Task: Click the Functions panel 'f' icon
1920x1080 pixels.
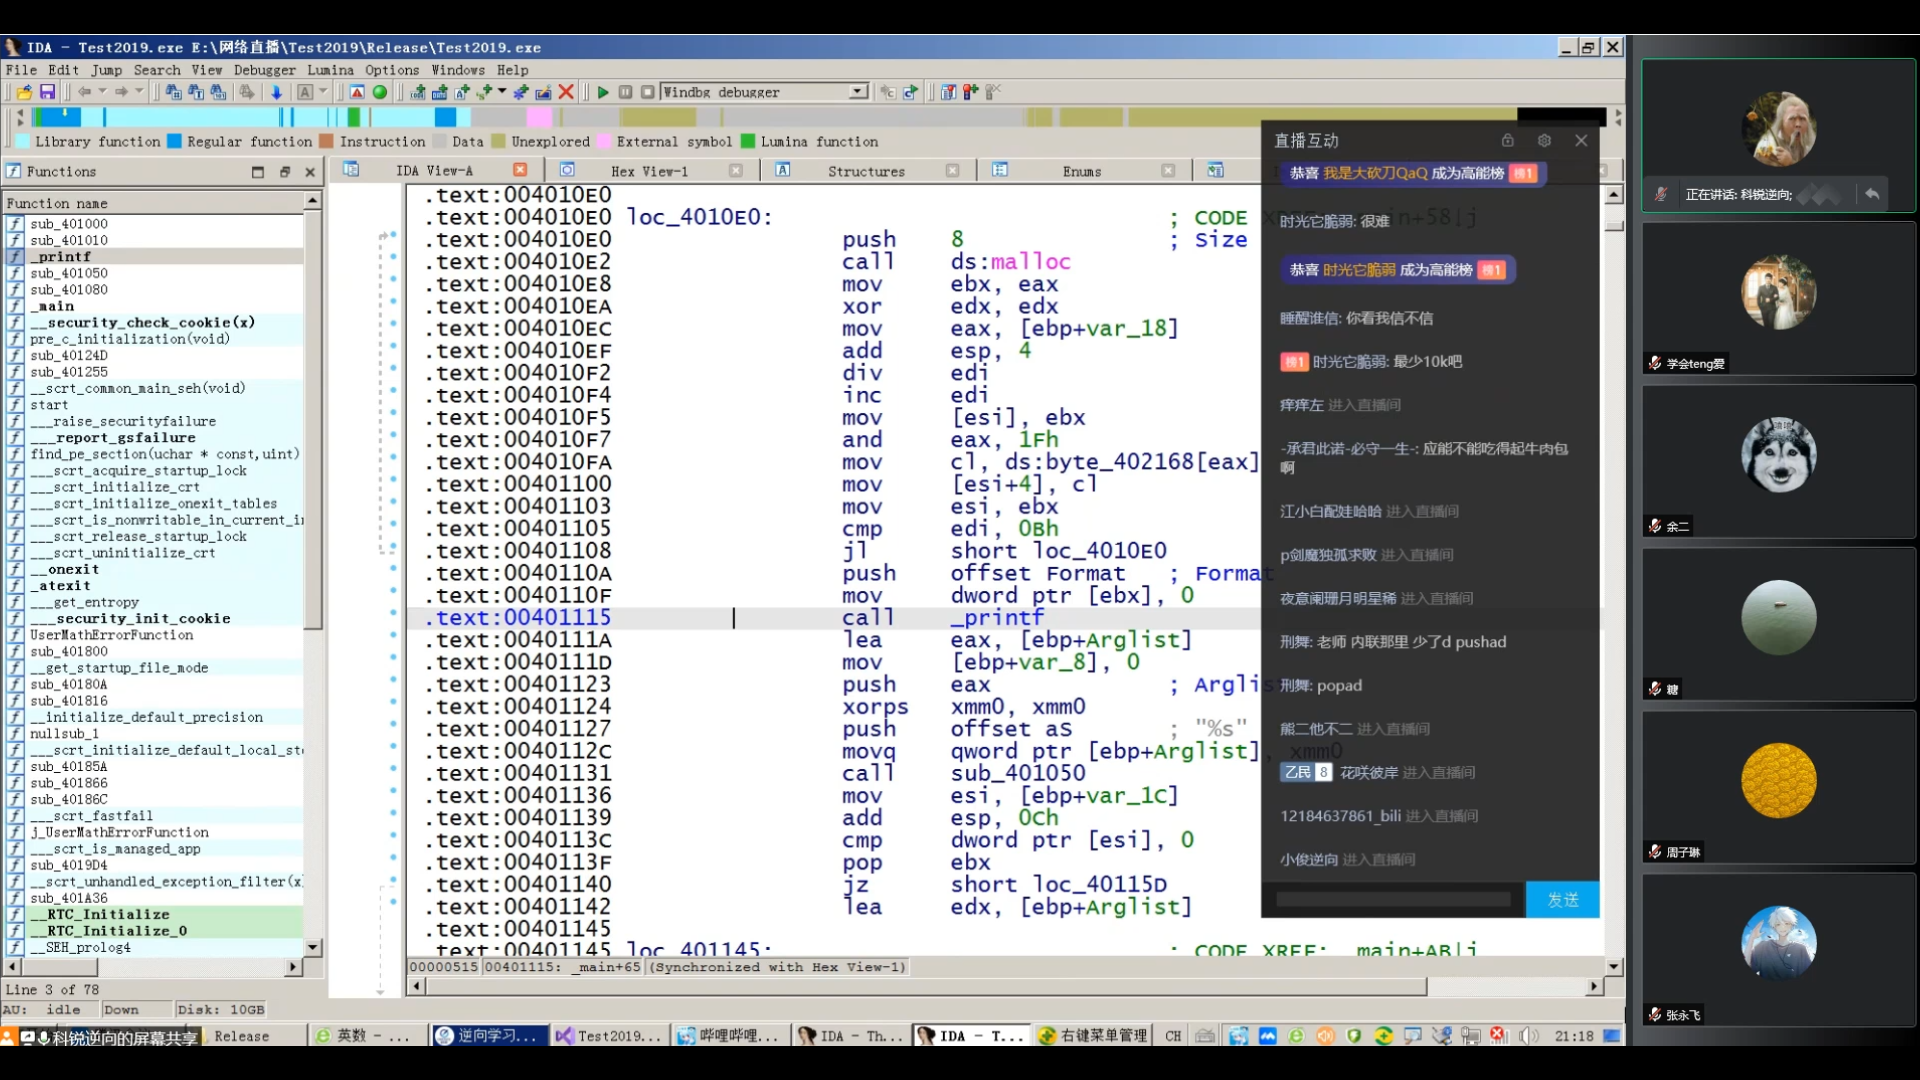Action: 14,171
